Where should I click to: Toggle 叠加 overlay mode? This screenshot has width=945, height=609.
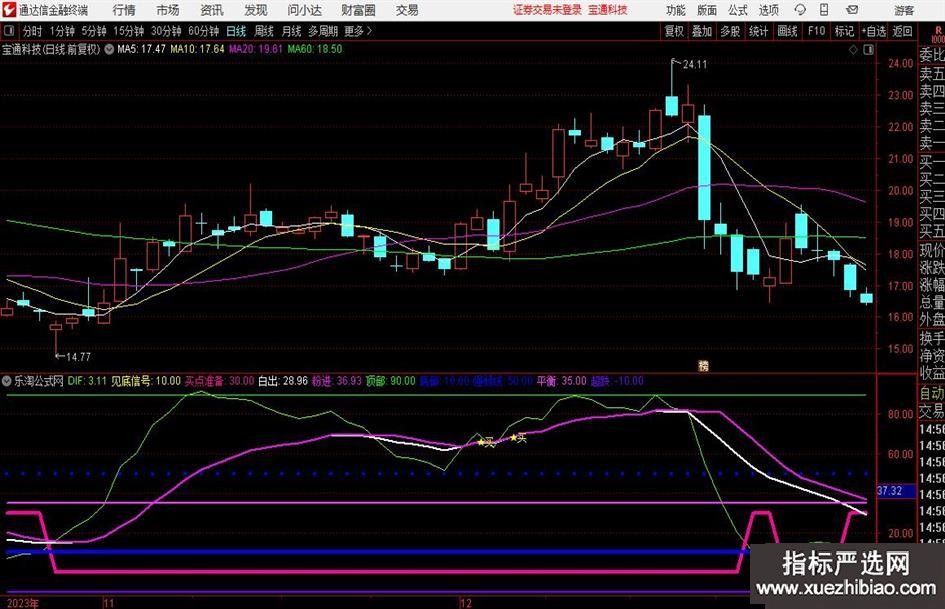click(x=703, y=31)
